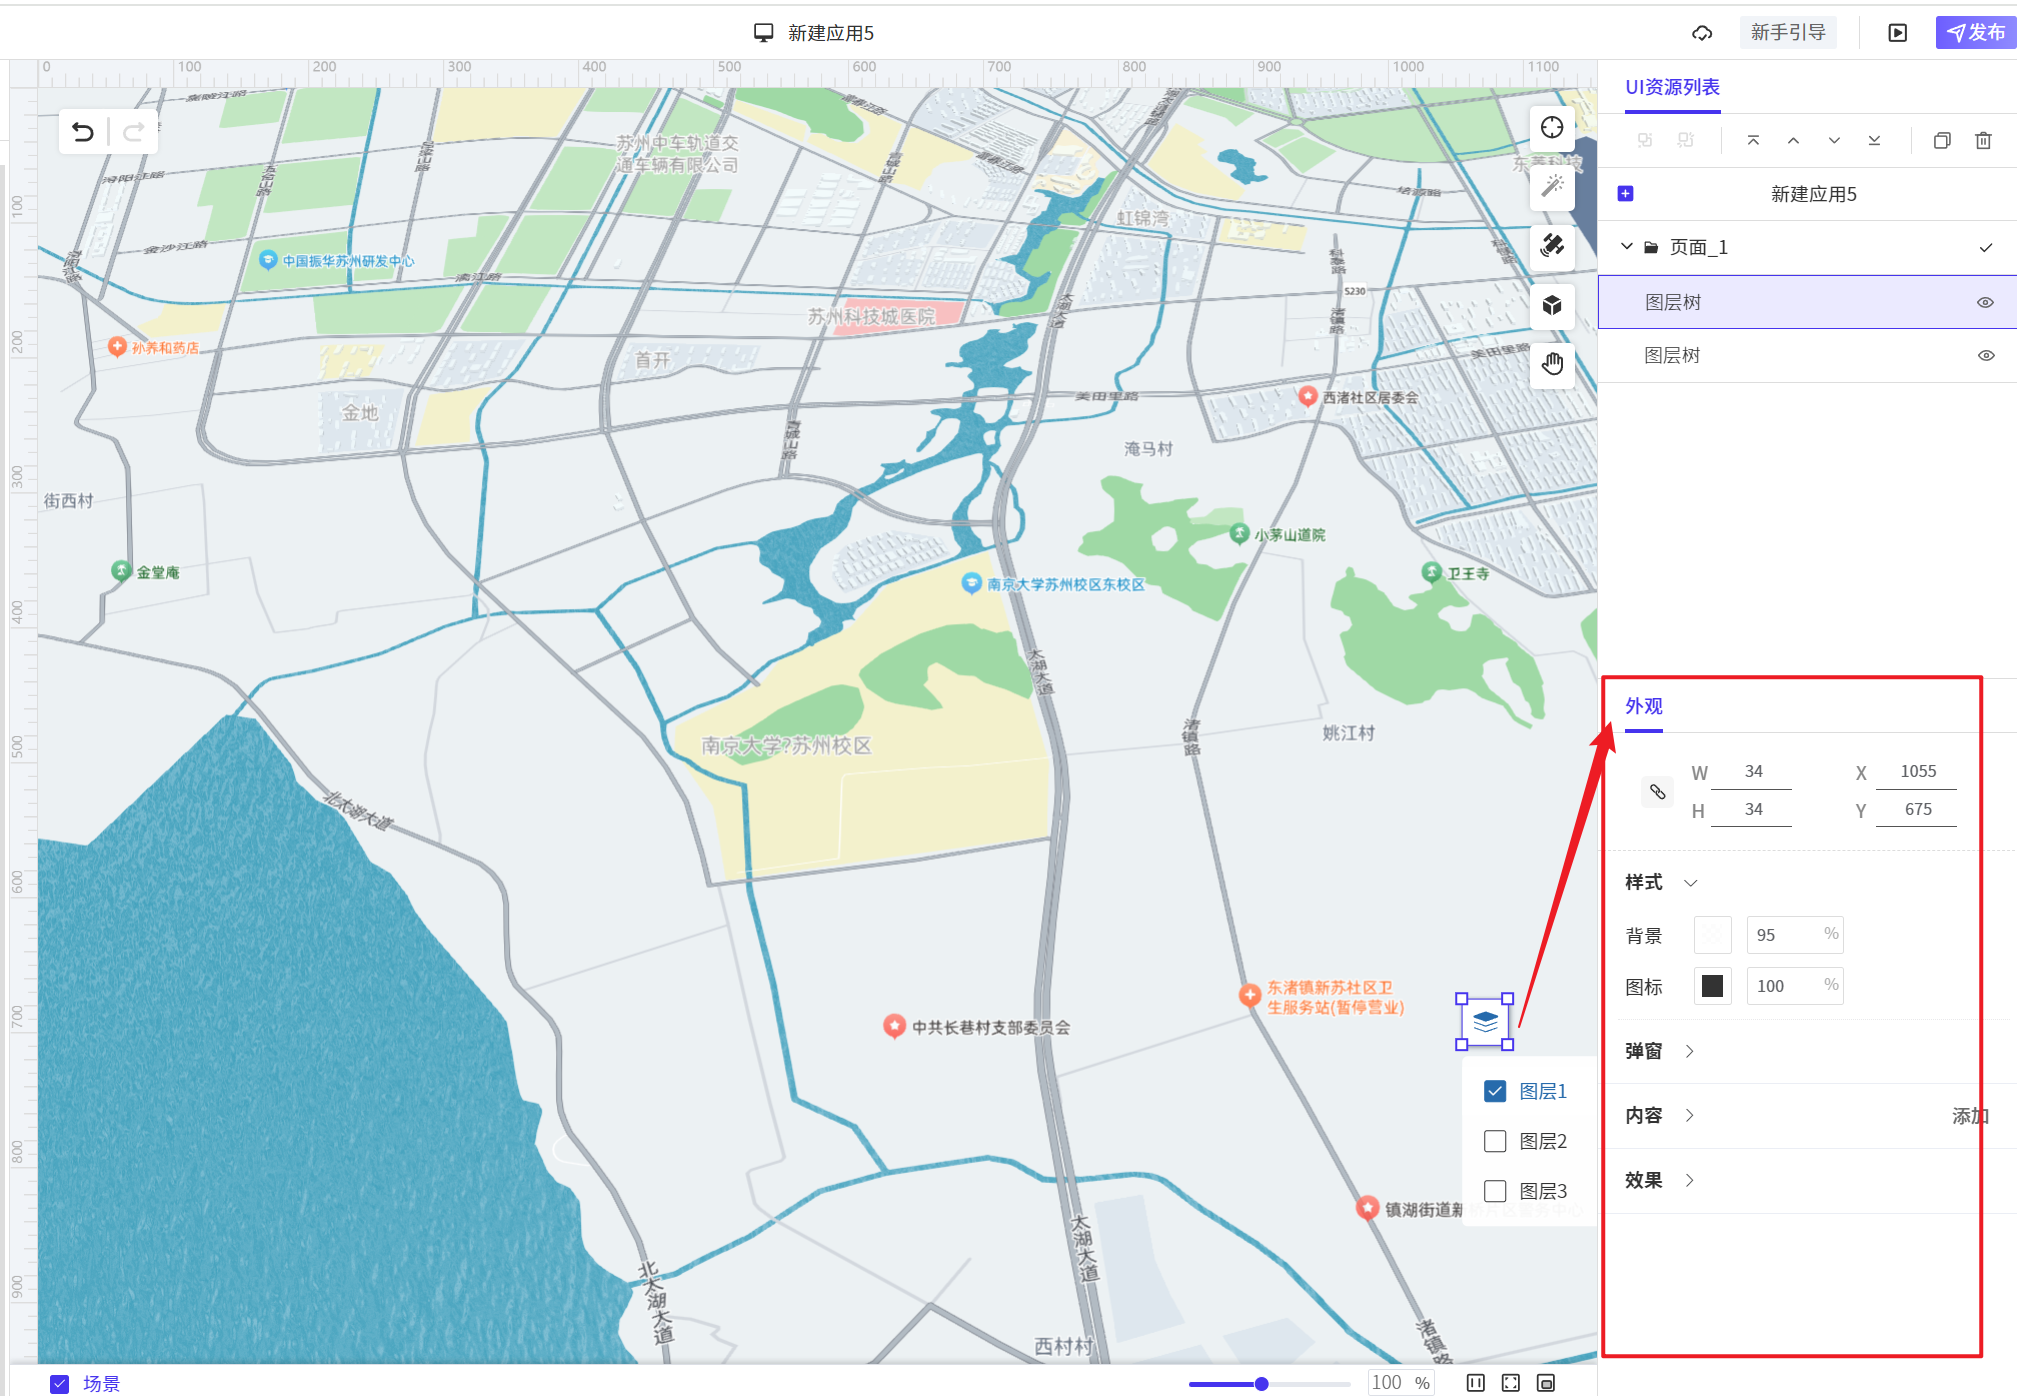
Task: Click the fit to screen icon
Action: pos(1511,1383)
